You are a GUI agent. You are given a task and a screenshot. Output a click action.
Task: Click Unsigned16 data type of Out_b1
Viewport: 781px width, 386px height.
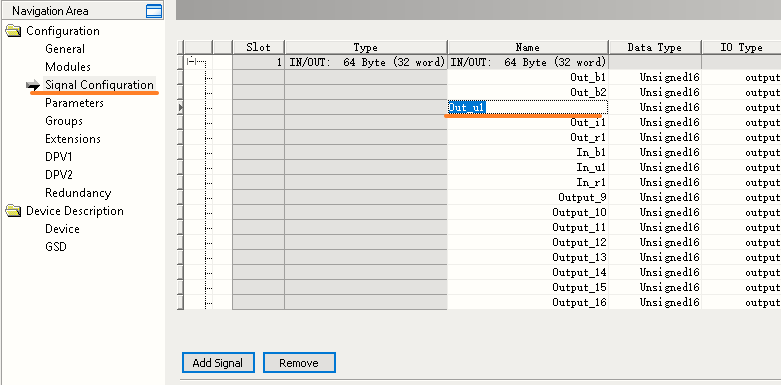(669, 78)
